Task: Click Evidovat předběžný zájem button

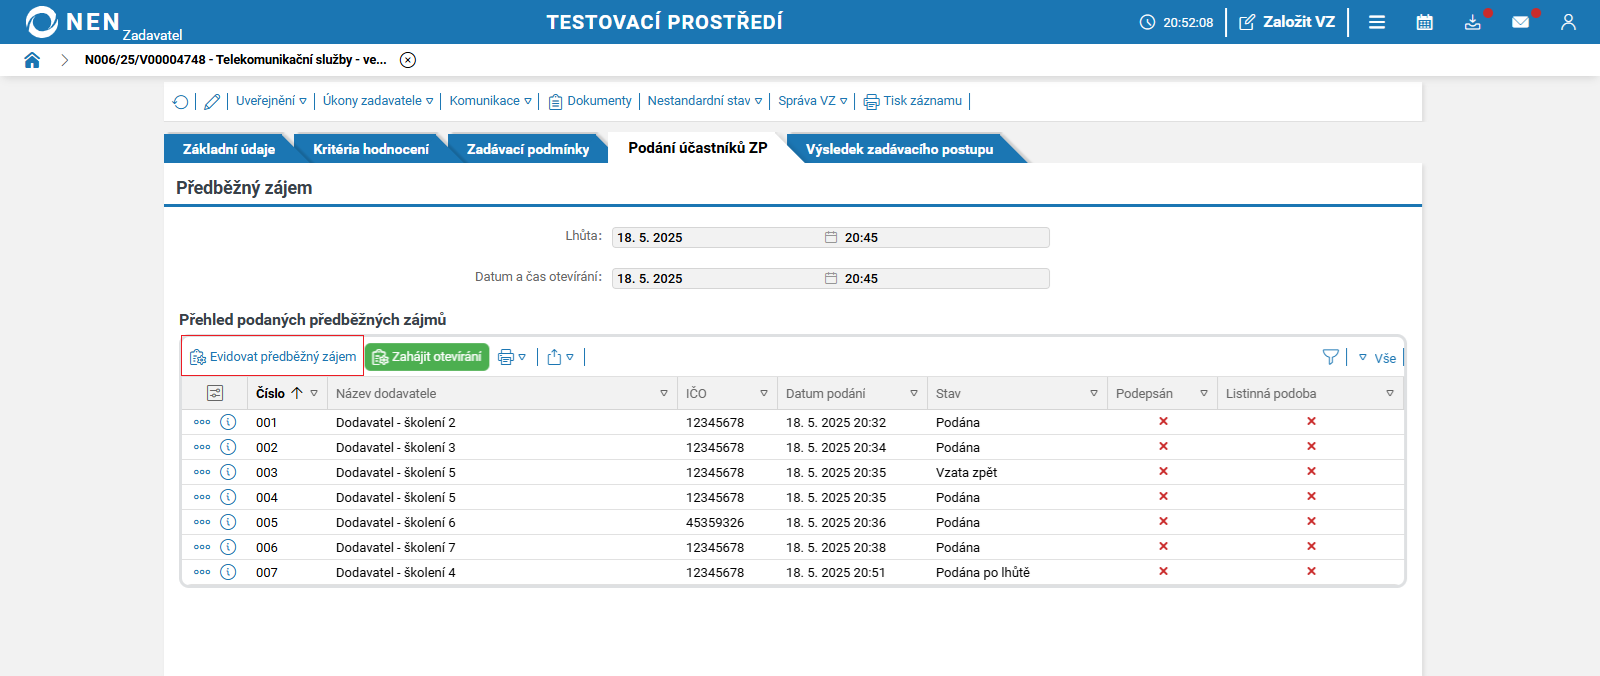Action: click(x=273, y=357)
